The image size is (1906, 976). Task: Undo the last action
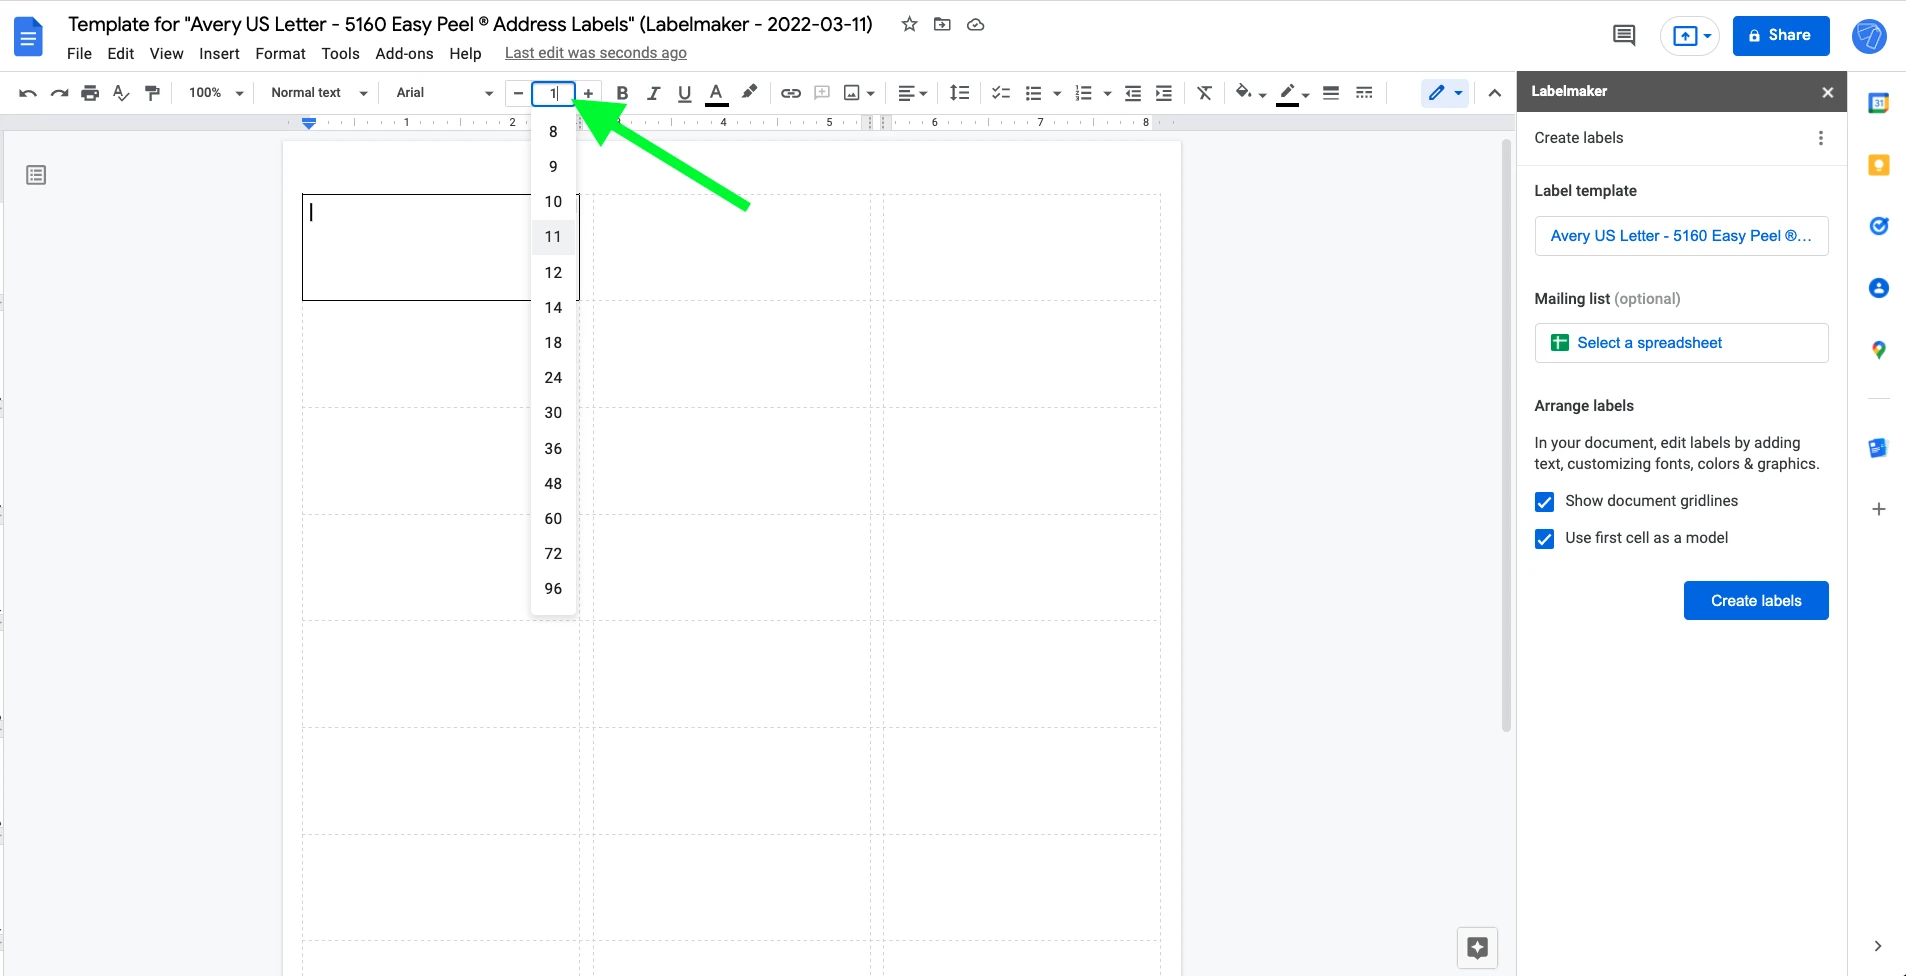(28, 93)
